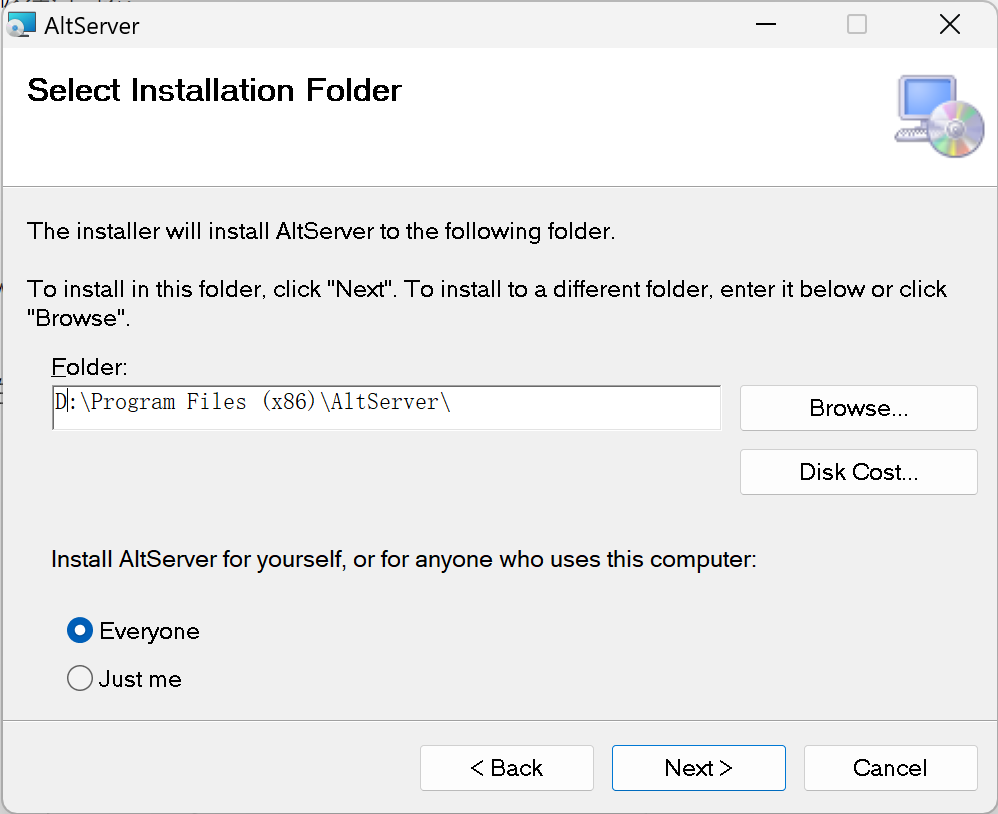
Task: Click the AltServer window title text
Action: pos(92,26)
